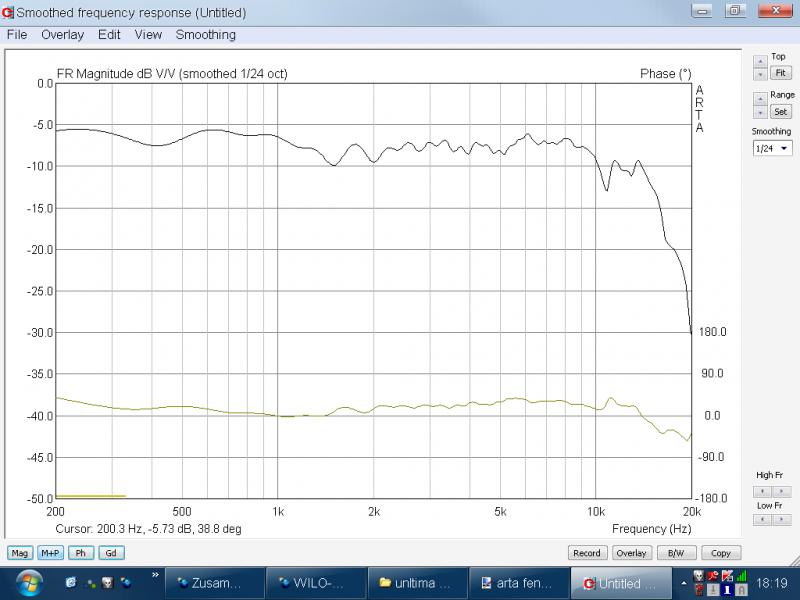
Task: Click the Frequency (Hz) axis label
Action: (x=652, y=529)
